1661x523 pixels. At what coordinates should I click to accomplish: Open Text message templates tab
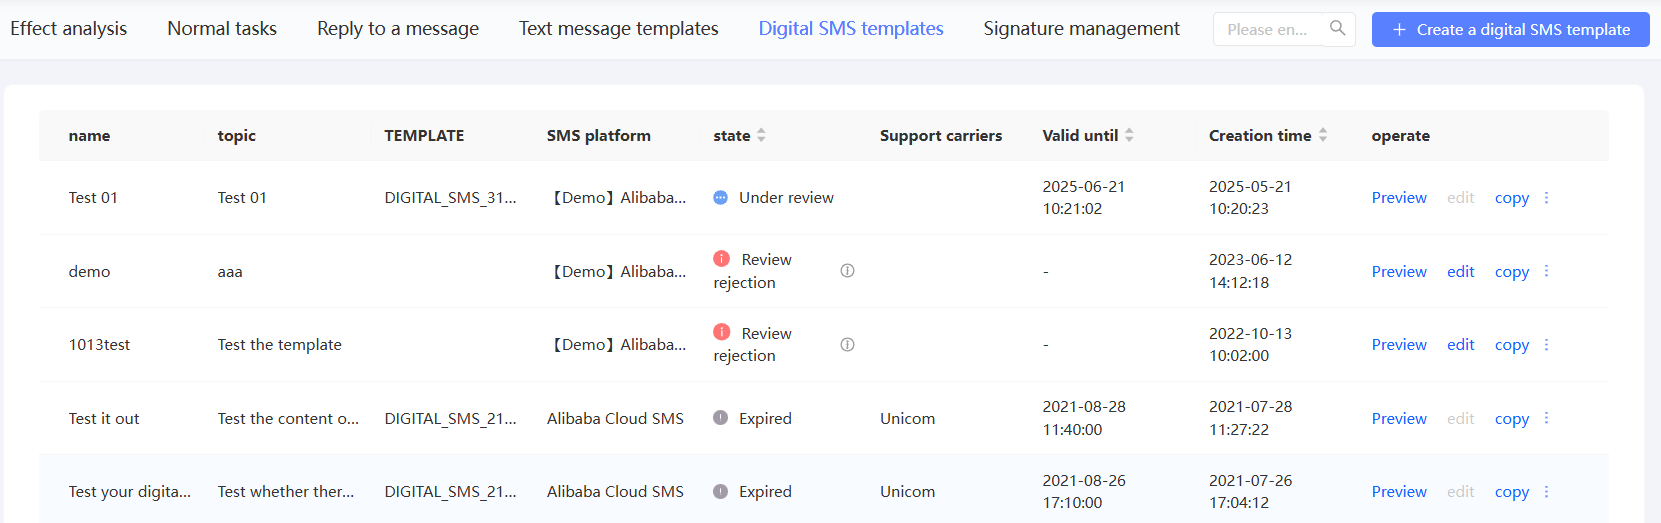[x=619, y=29]
